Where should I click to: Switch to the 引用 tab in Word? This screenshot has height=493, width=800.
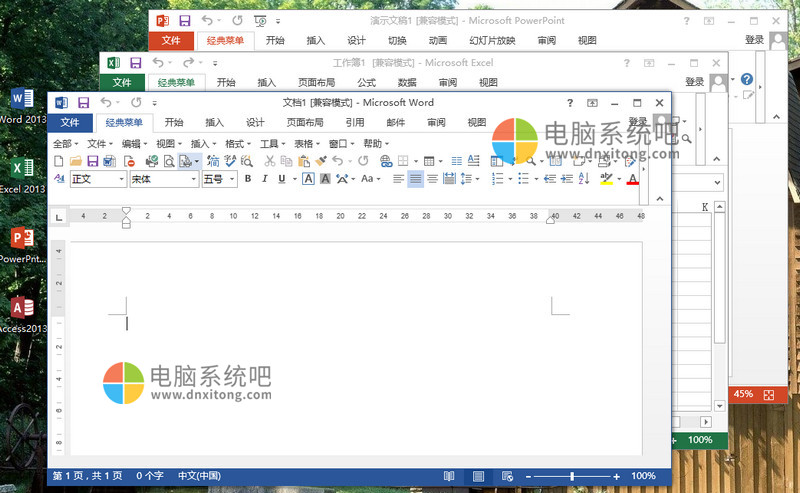click(355, 122)
